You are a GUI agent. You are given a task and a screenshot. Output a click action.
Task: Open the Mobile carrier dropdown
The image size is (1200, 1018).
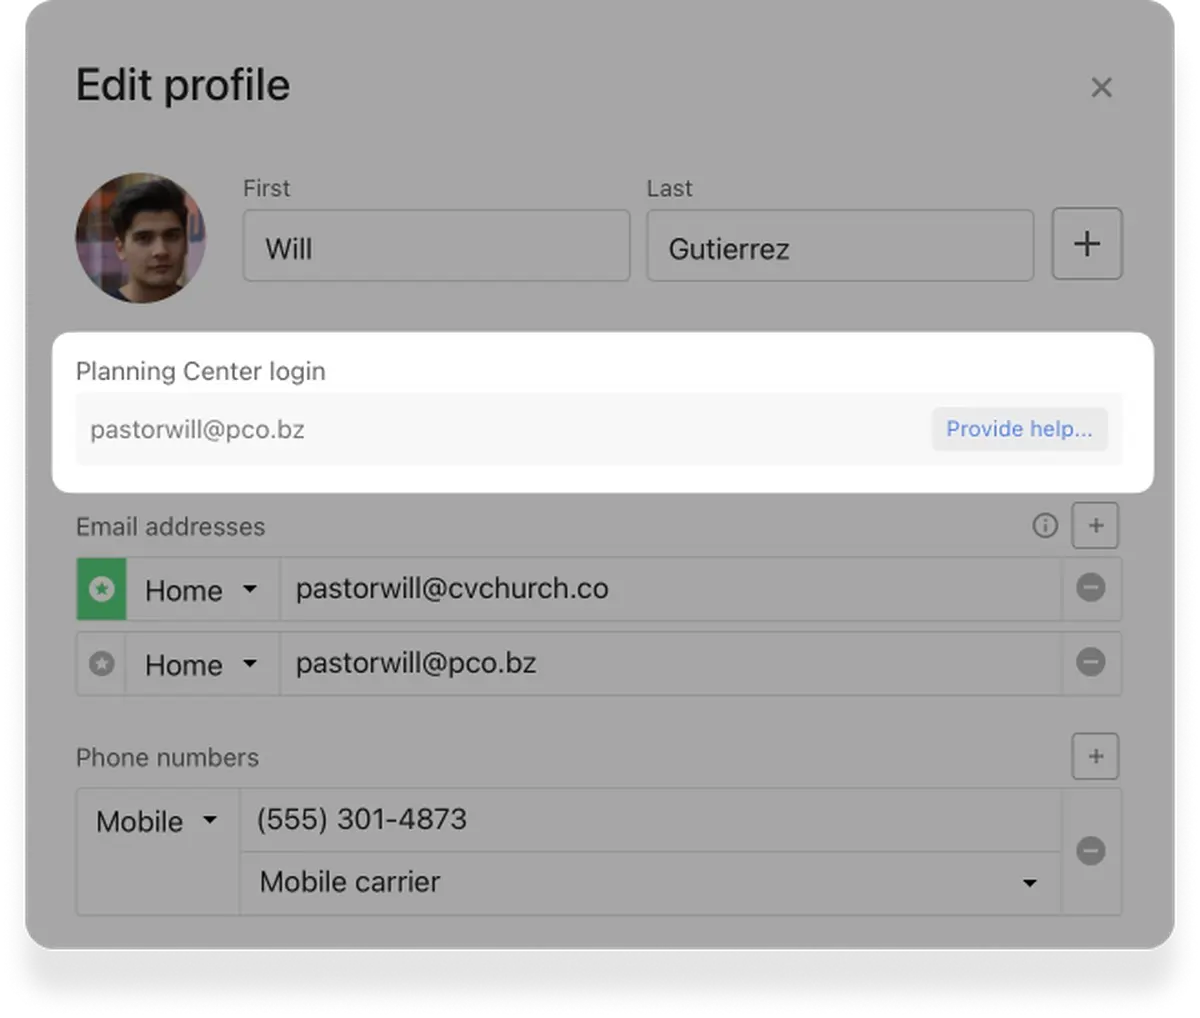click(x=650, y=883)
